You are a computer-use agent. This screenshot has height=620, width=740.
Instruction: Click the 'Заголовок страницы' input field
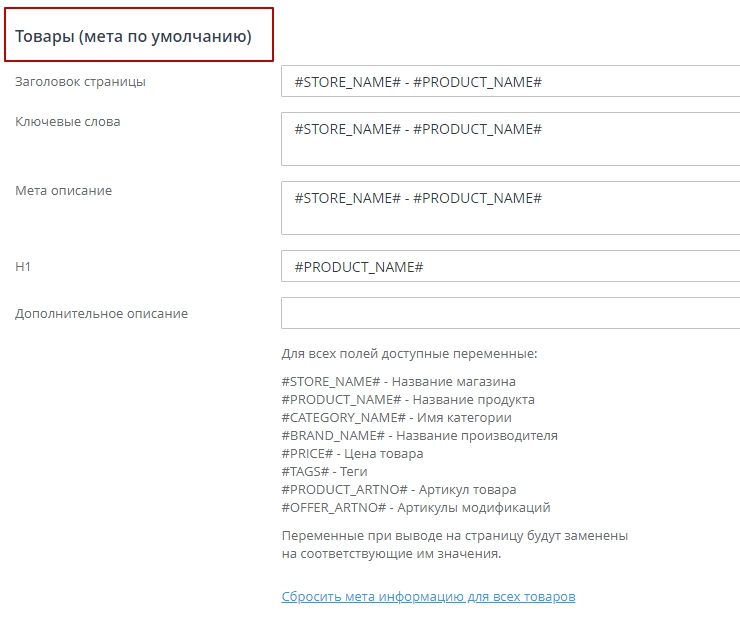[510, 82]
